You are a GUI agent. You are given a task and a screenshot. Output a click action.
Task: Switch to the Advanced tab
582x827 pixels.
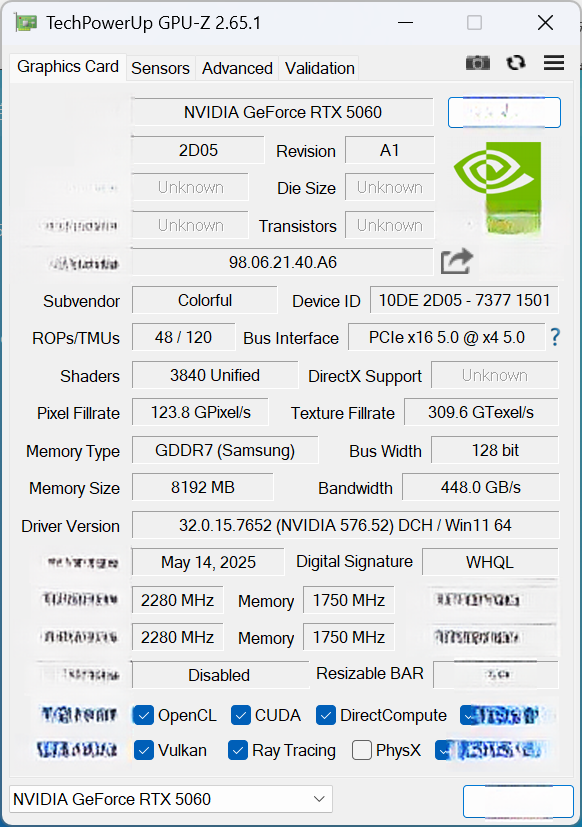point(237,69)
